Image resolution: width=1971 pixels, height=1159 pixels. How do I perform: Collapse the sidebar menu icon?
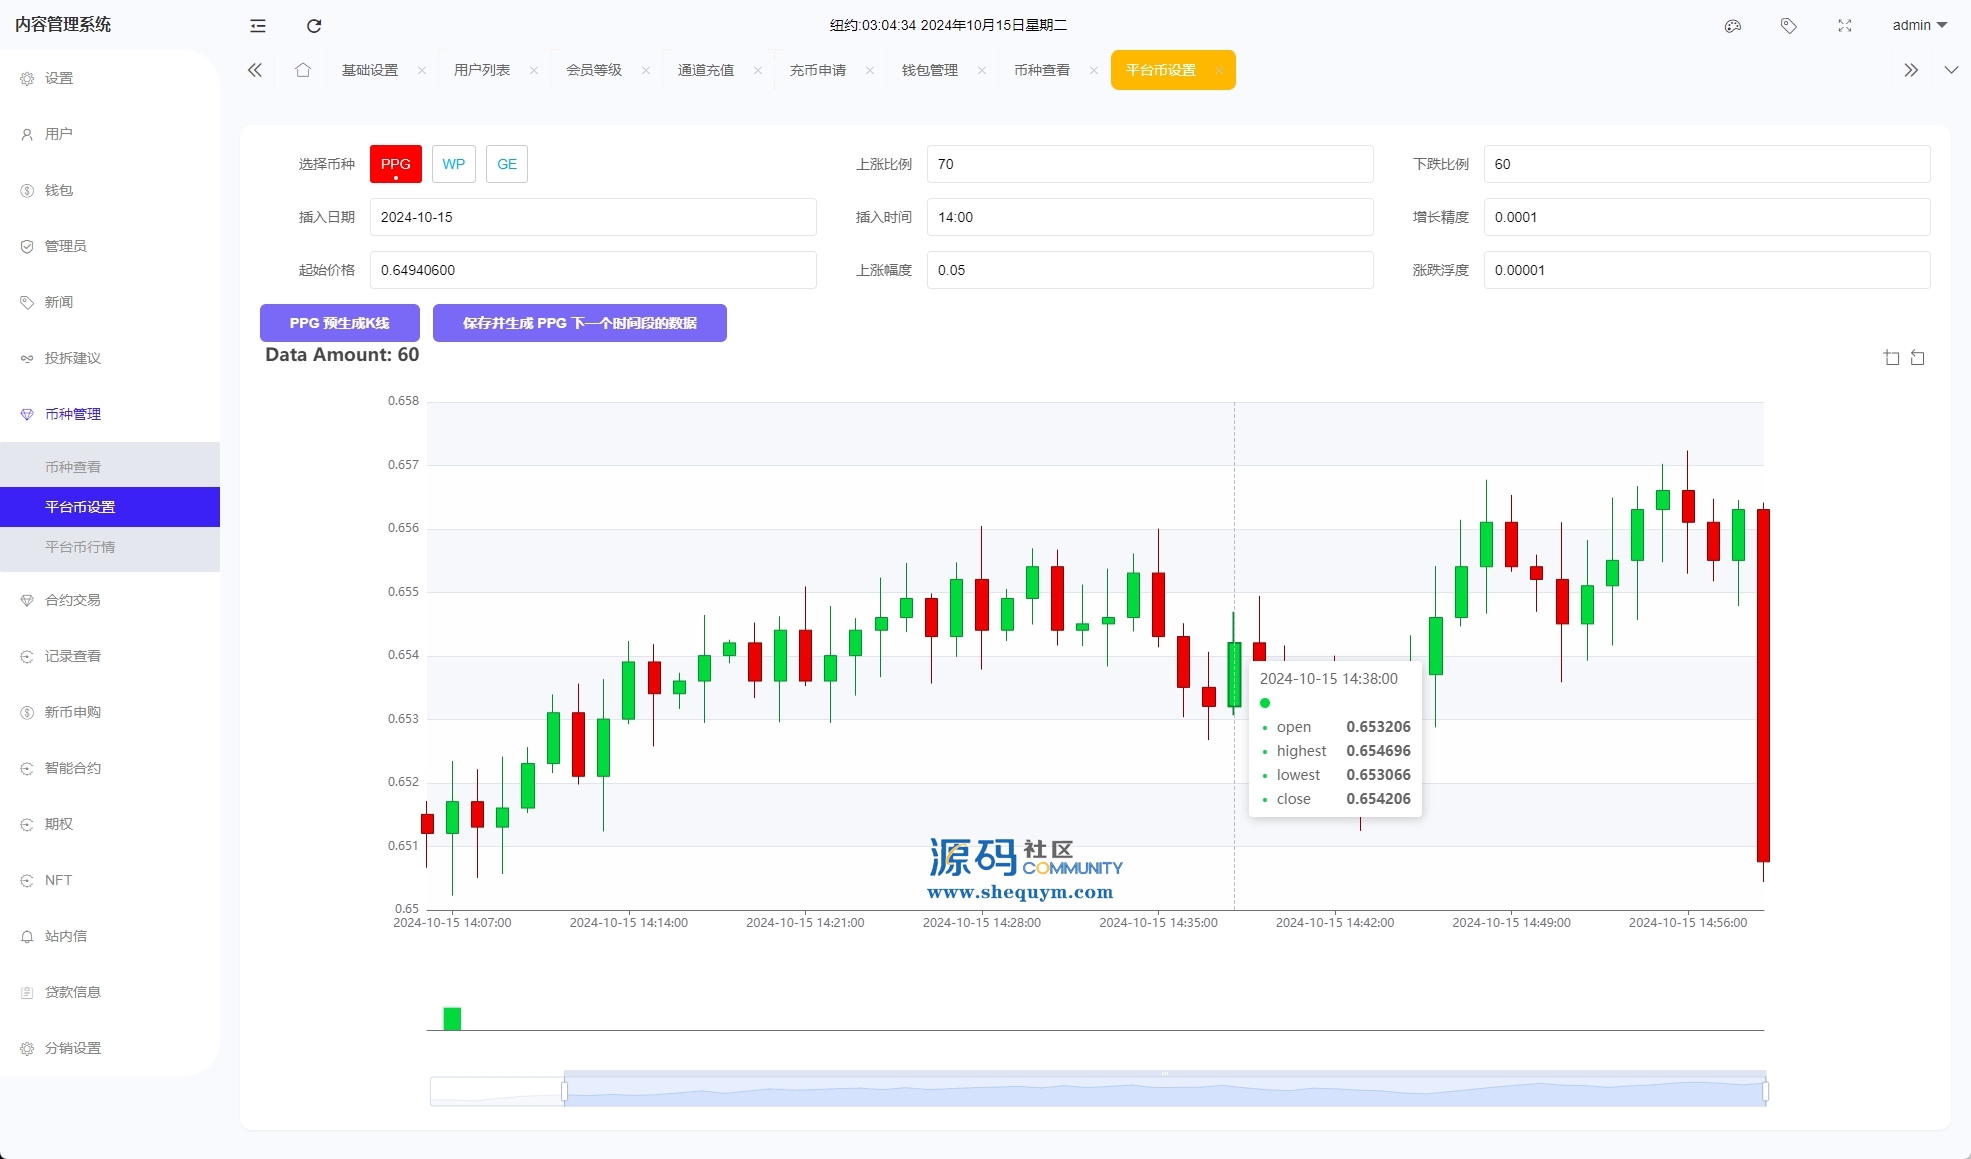click(258, 26)
